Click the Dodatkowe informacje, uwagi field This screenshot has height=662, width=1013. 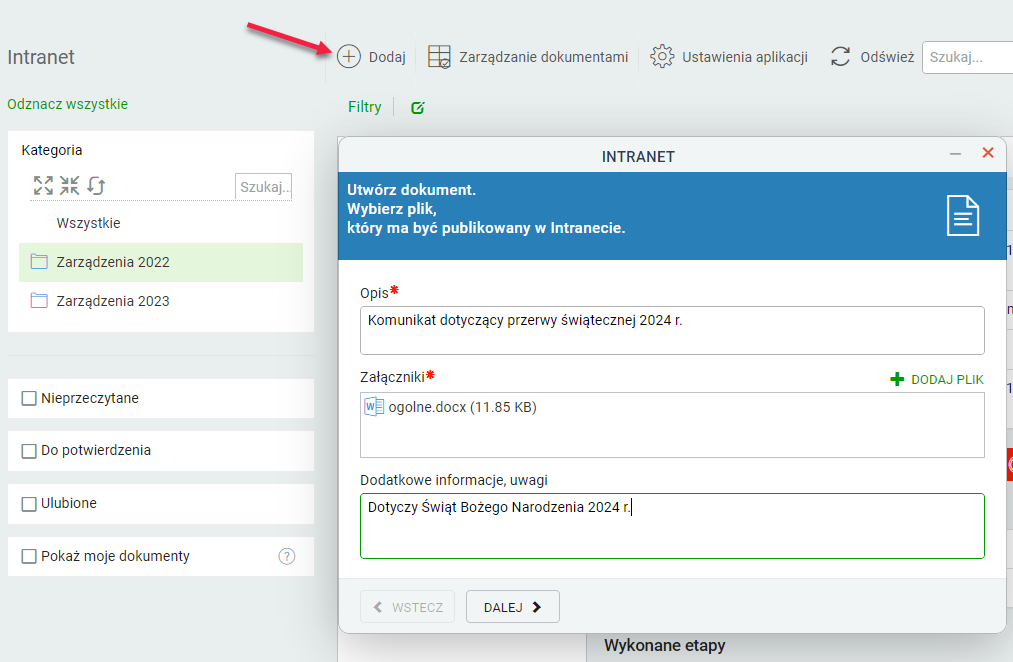[x=672, y=526]
